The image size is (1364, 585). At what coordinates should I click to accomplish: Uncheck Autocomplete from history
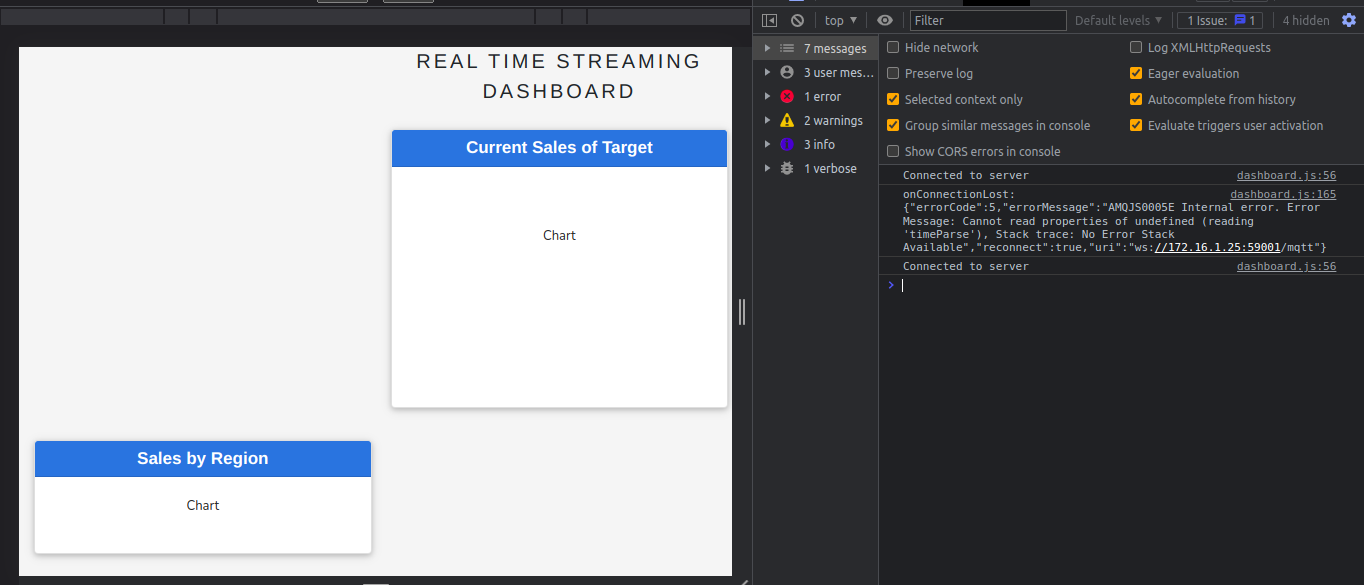tap(1136, 99)
